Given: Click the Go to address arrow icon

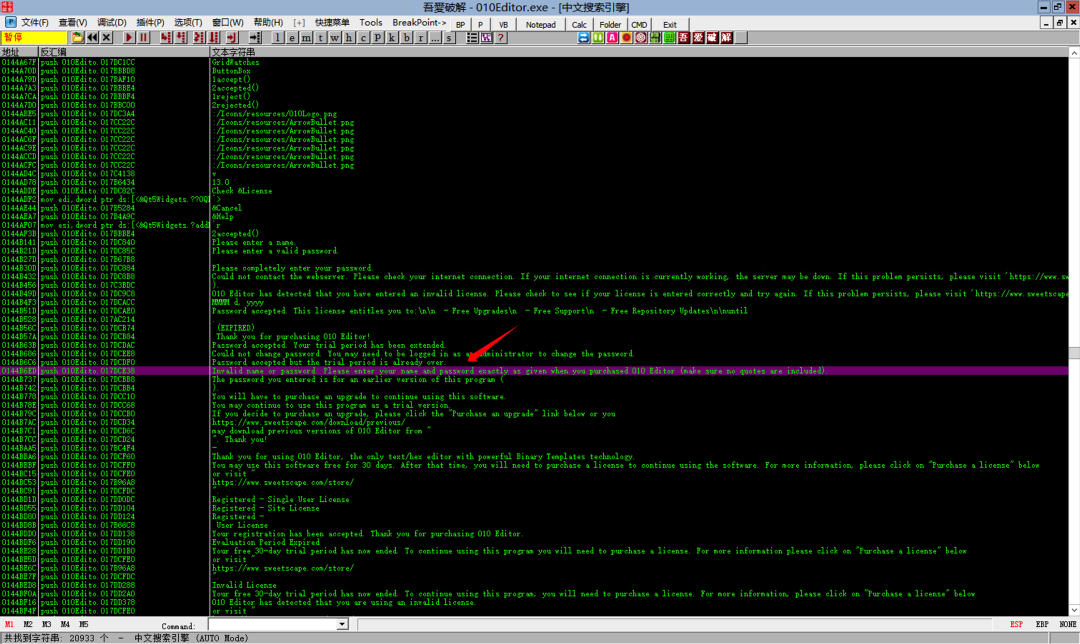Looking at the screenshot, I should pos(255,38).
